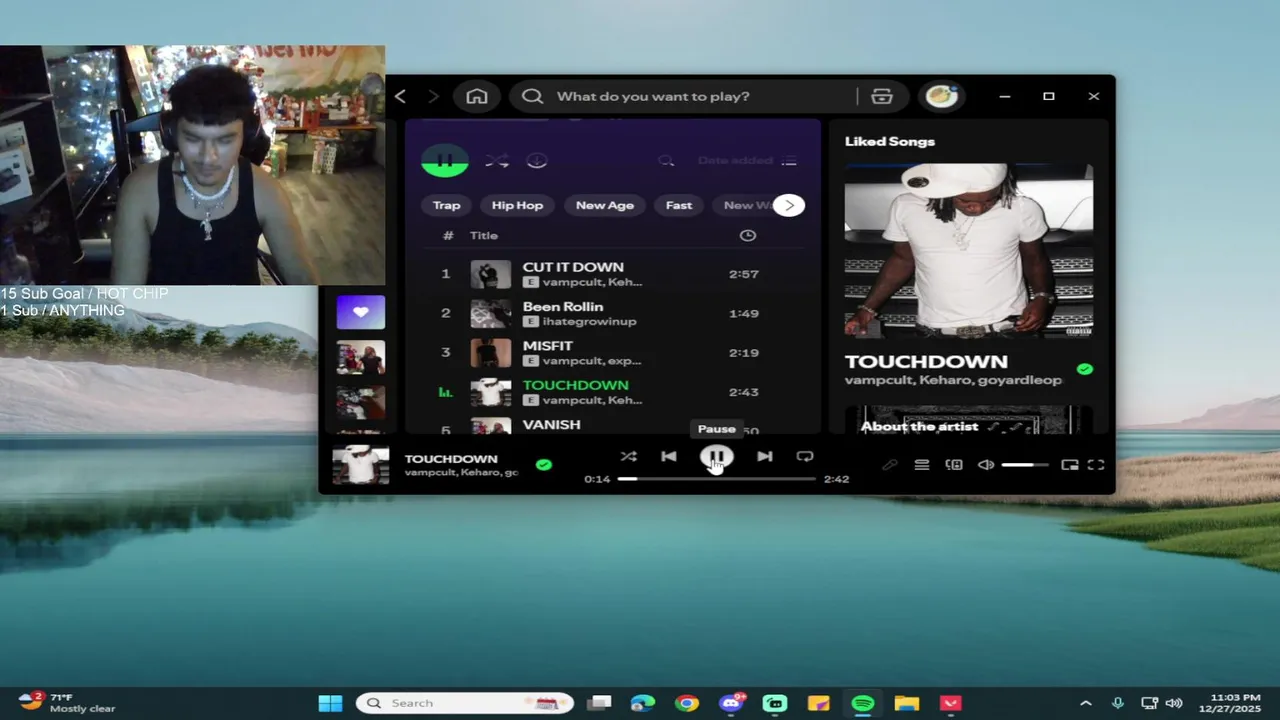This screenshot has height=720, width=1280.
Task: Open the Spotify taskbar icon
Action: (x=863, y=703)
